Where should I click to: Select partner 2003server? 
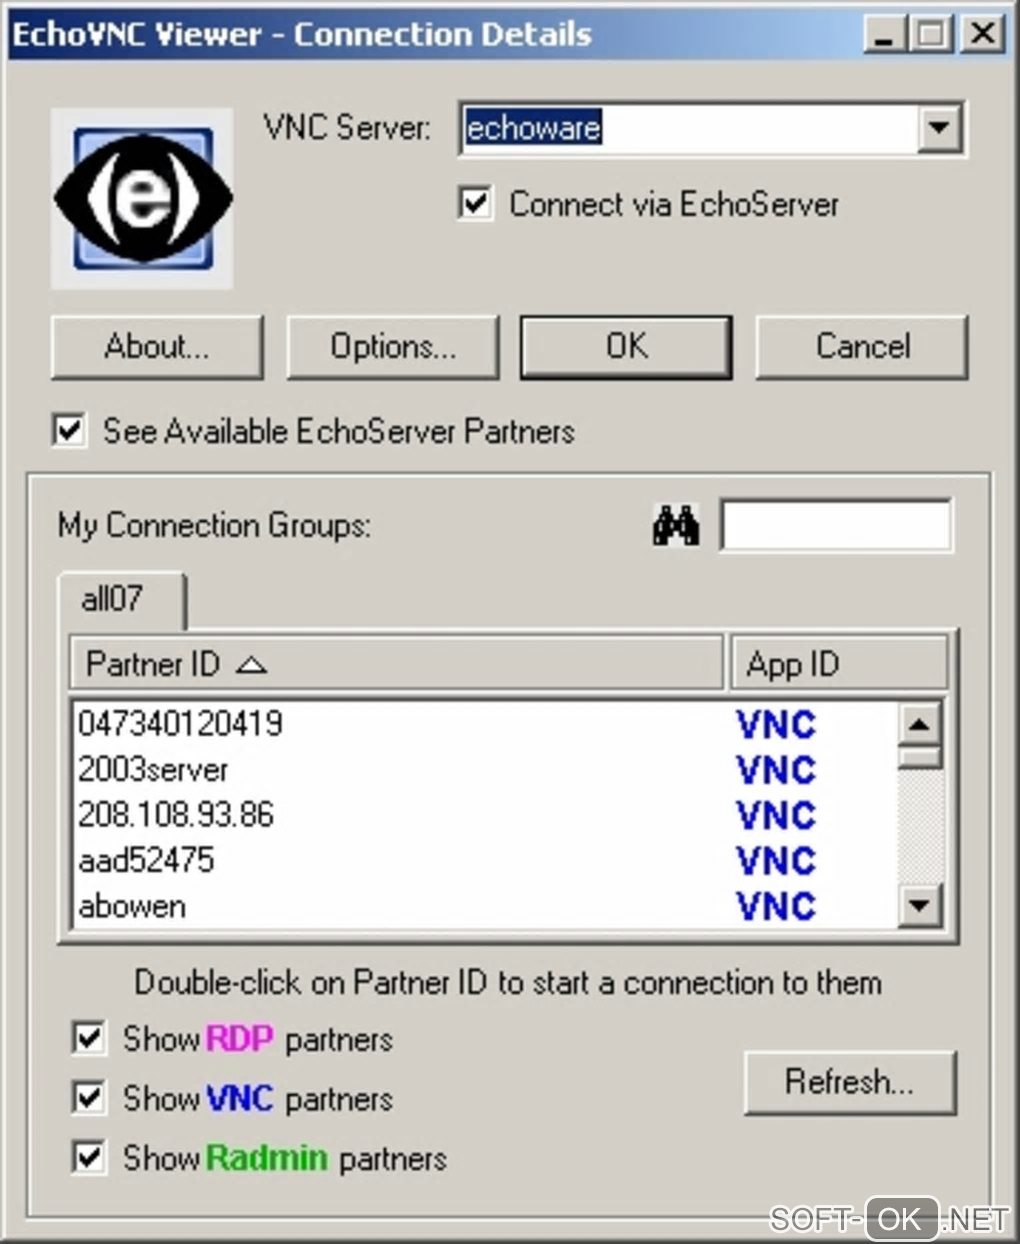pos(154,769)
